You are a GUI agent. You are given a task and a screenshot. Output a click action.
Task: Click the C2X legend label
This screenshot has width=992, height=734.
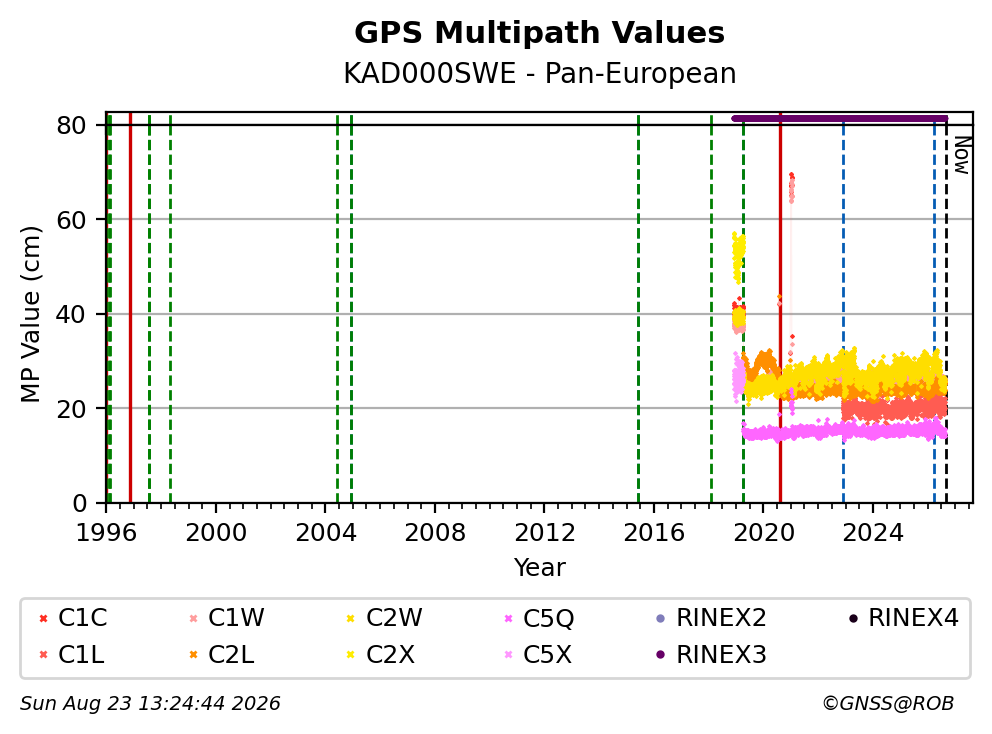click(390, 655)
